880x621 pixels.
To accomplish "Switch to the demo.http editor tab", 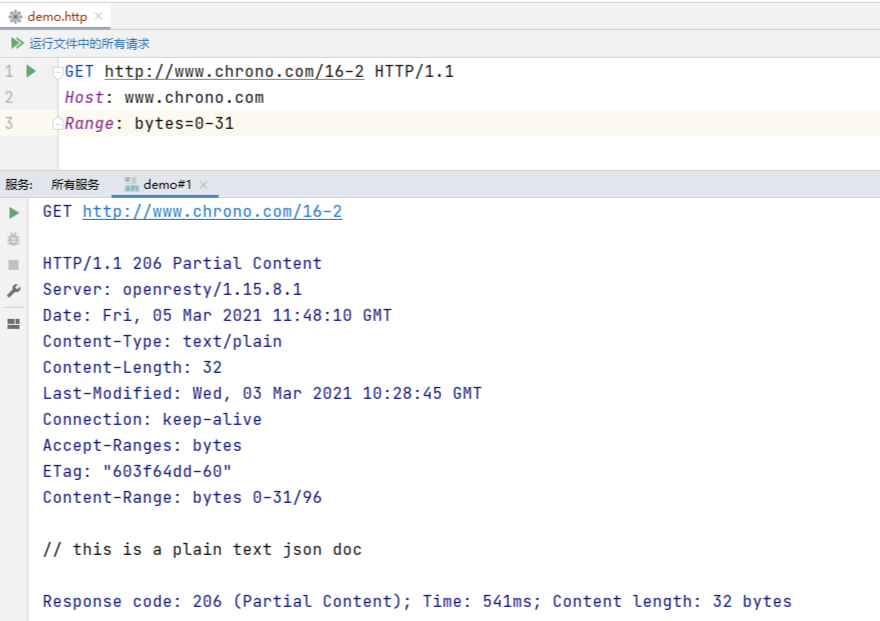I will tap(57, 17).
